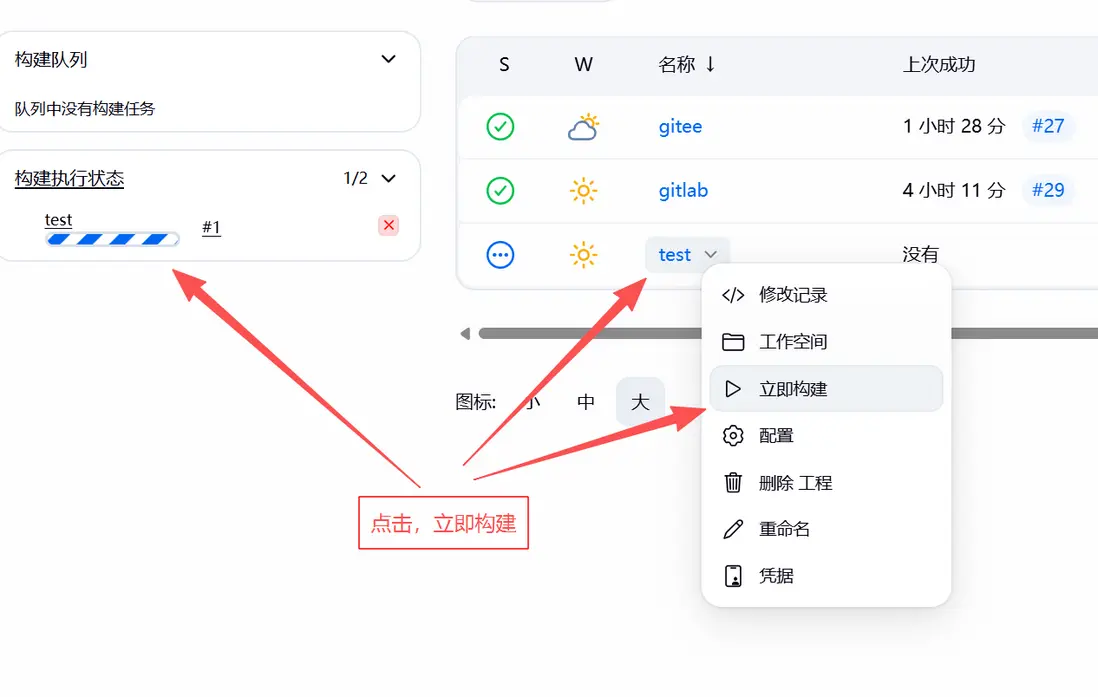The image size is (1098, 697).
Task: Set icon size to 中
Action: tap(585, 402)
